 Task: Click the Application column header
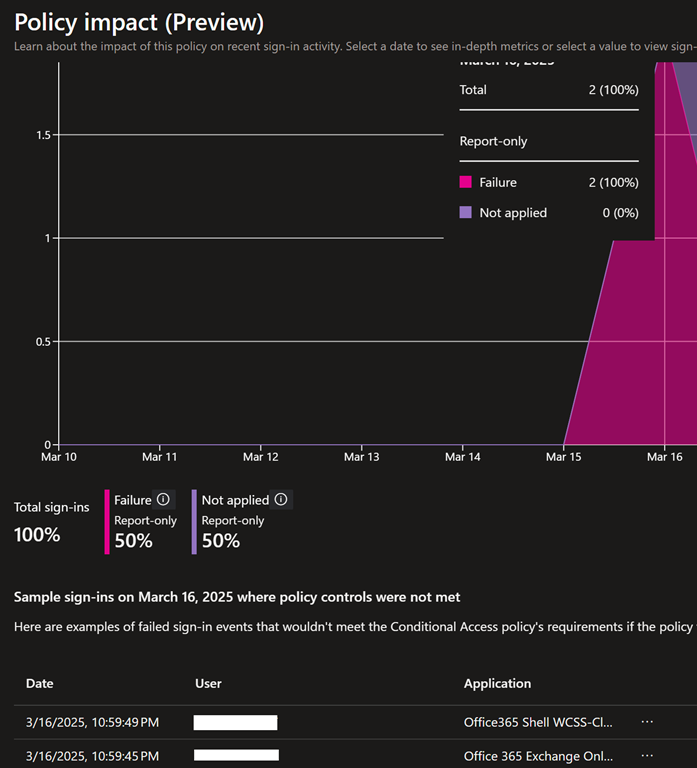tap(497, 683)
